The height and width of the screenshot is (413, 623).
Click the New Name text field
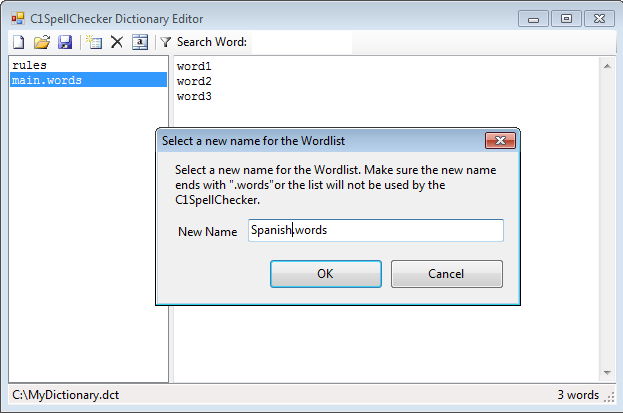click(376, 230)
